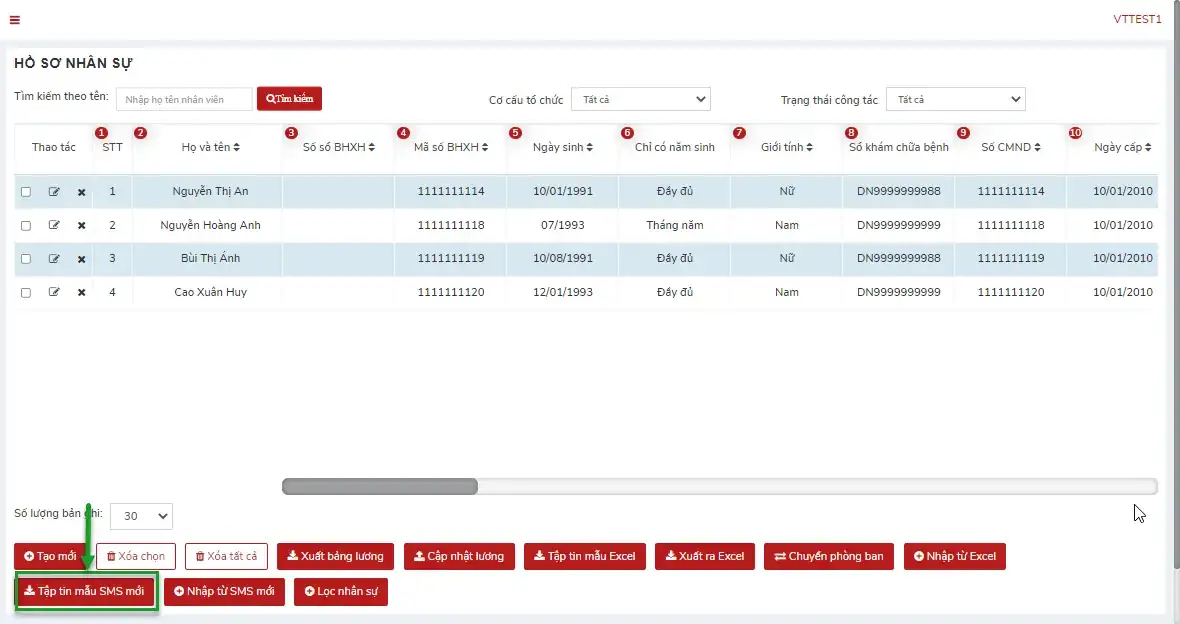1180x624 pixels.
Task: Click the table cell reading Tháng năm
Action: click(674, 225)
